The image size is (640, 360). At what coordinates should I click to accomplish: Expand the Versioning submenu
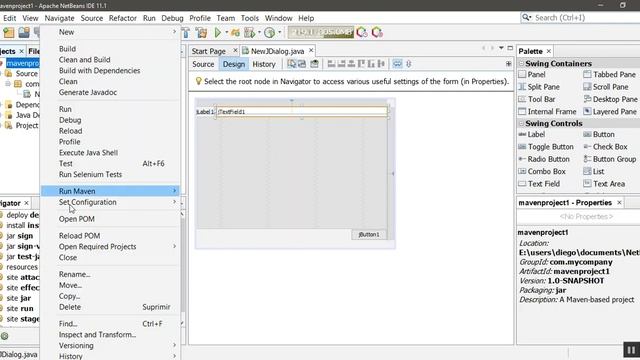coord(174,345)
